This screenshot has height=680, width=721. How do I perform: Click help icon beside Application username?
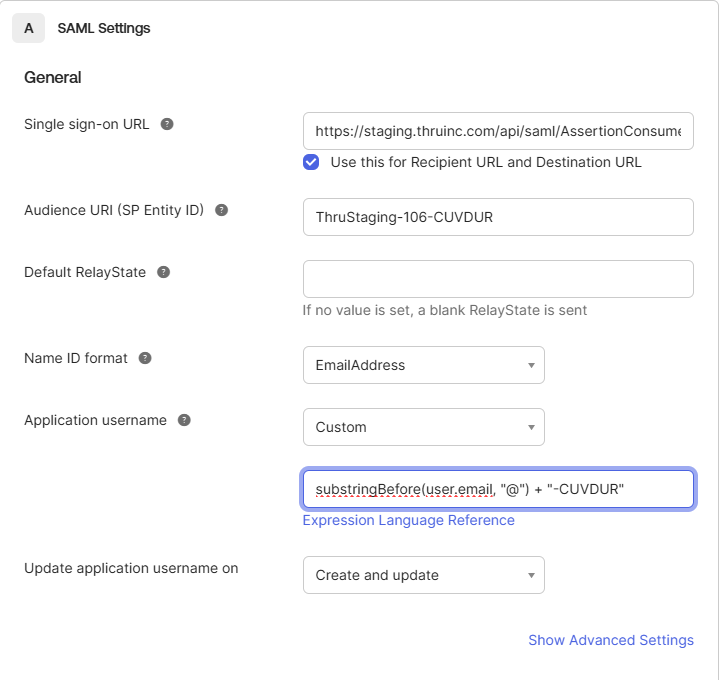click(x=184, y=420)
